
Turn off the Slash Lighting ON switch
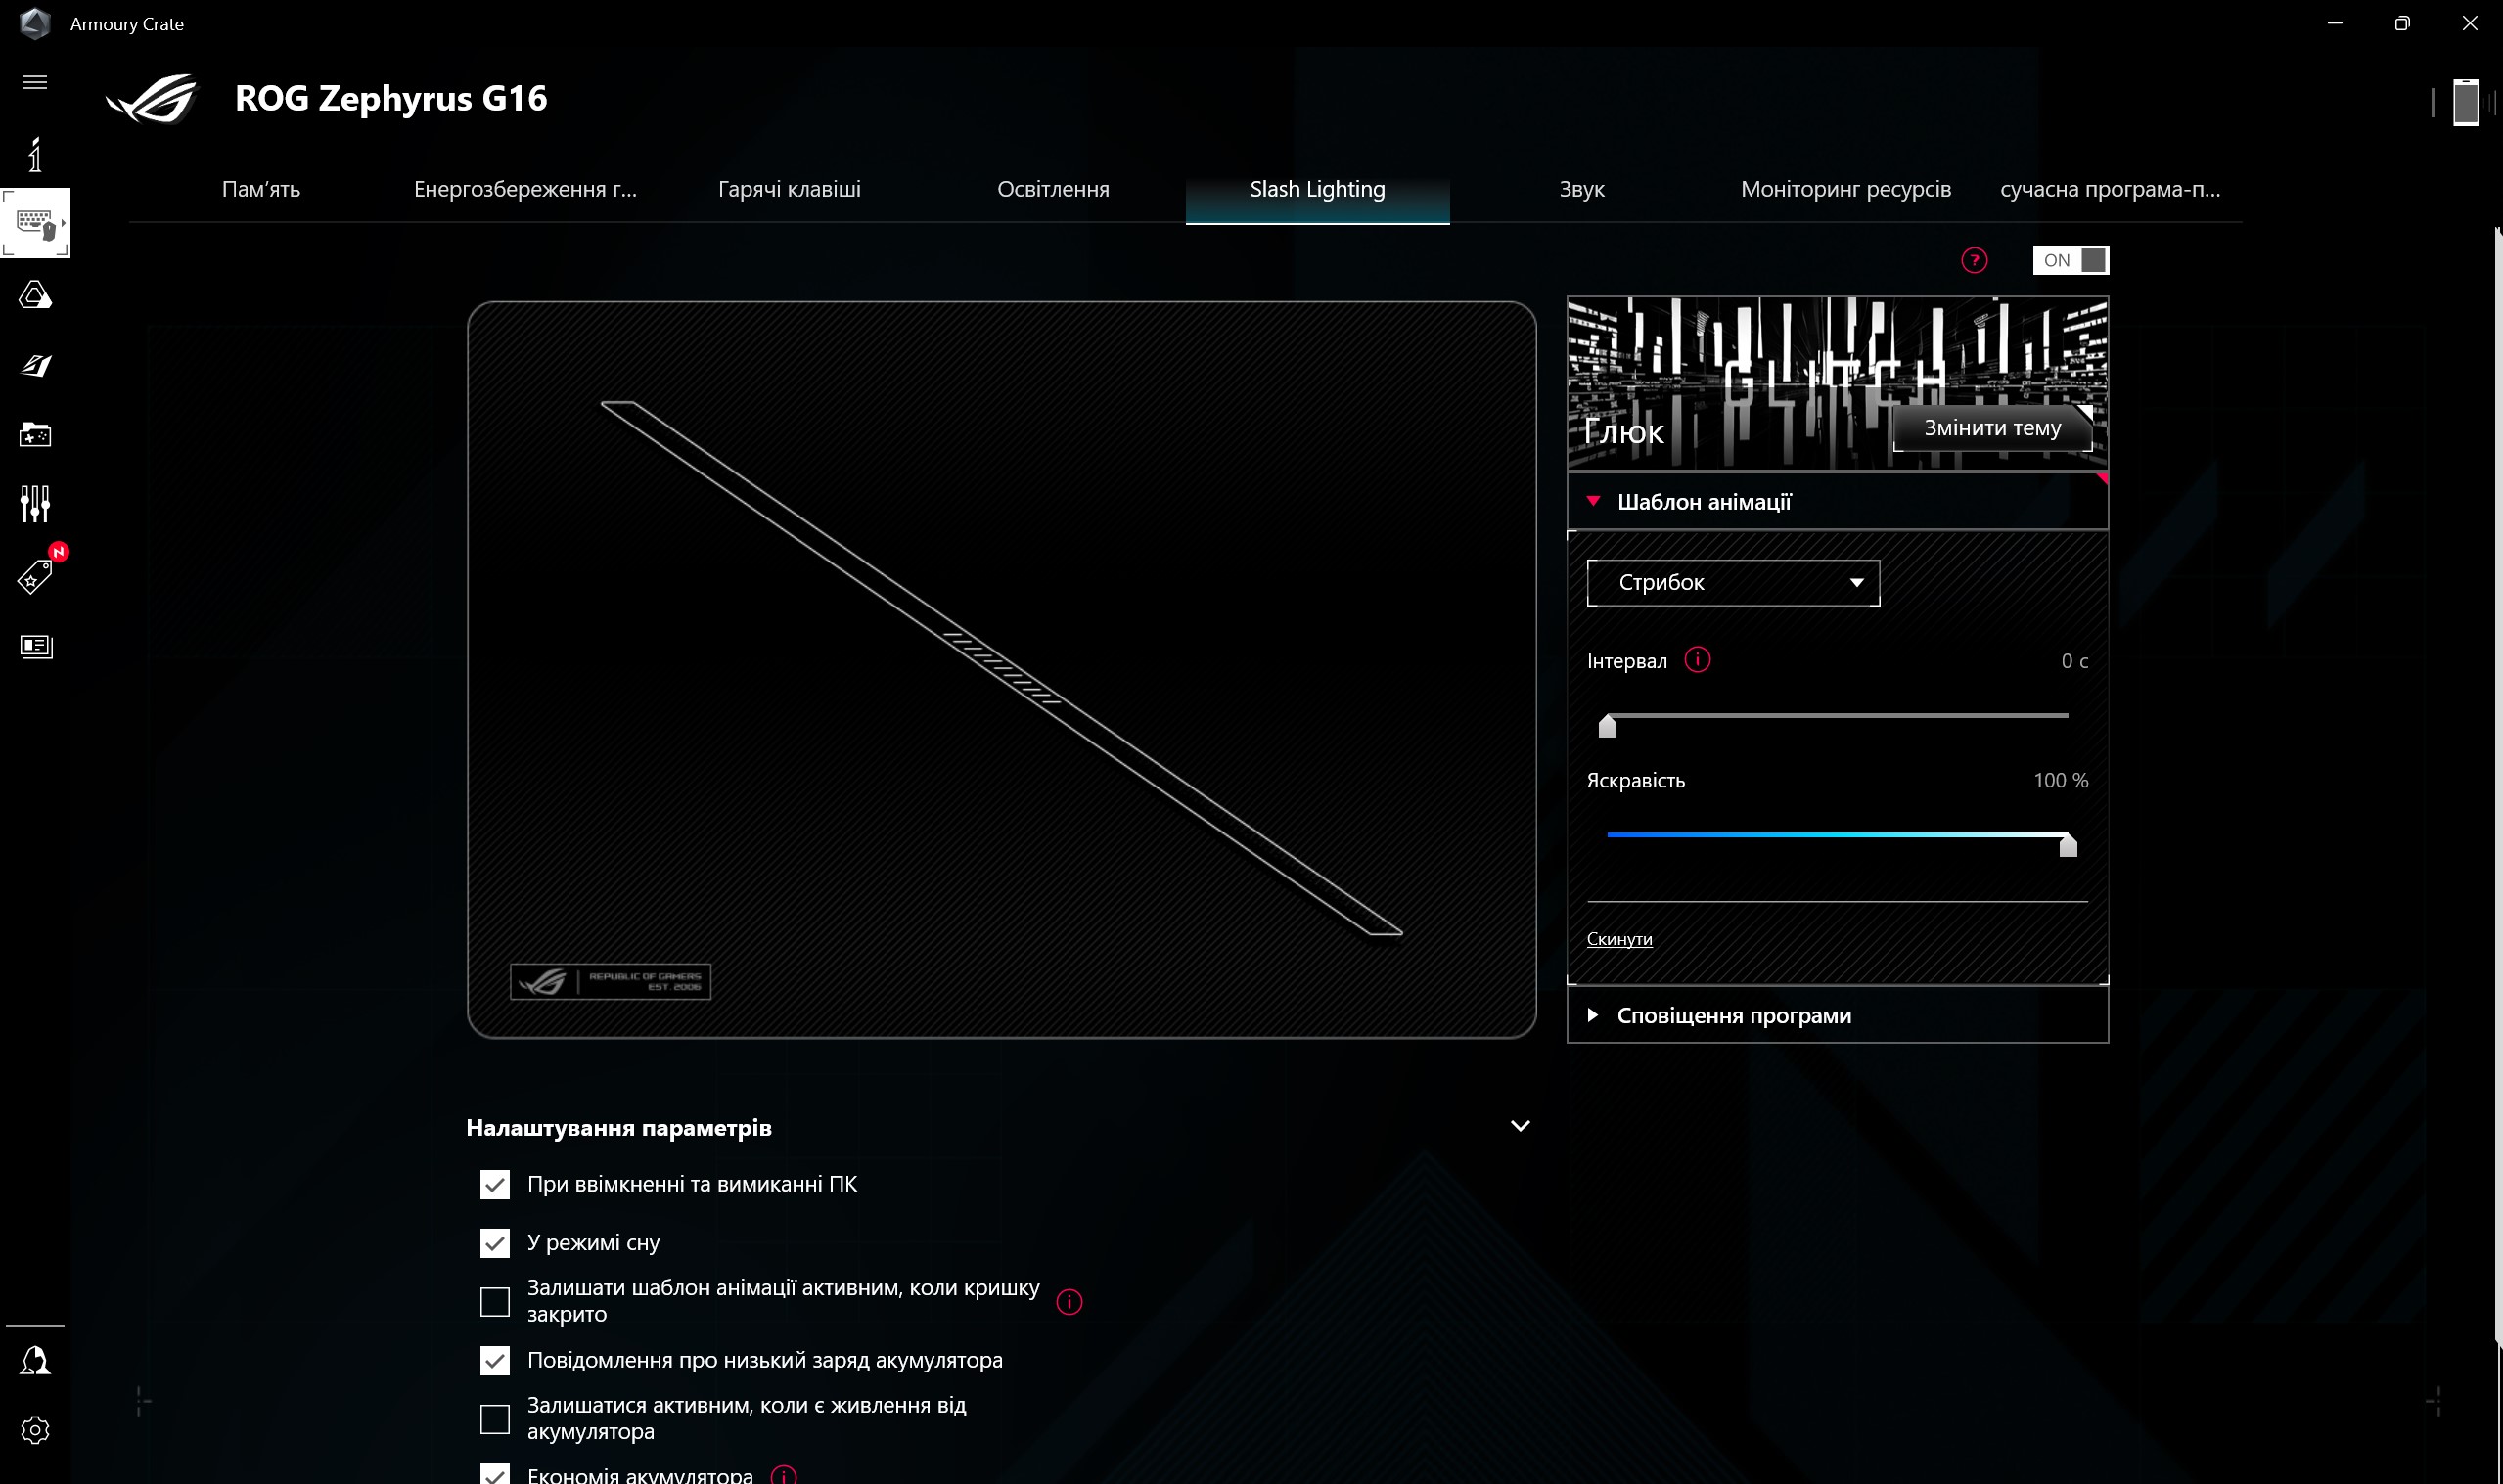pos(2070,261)
